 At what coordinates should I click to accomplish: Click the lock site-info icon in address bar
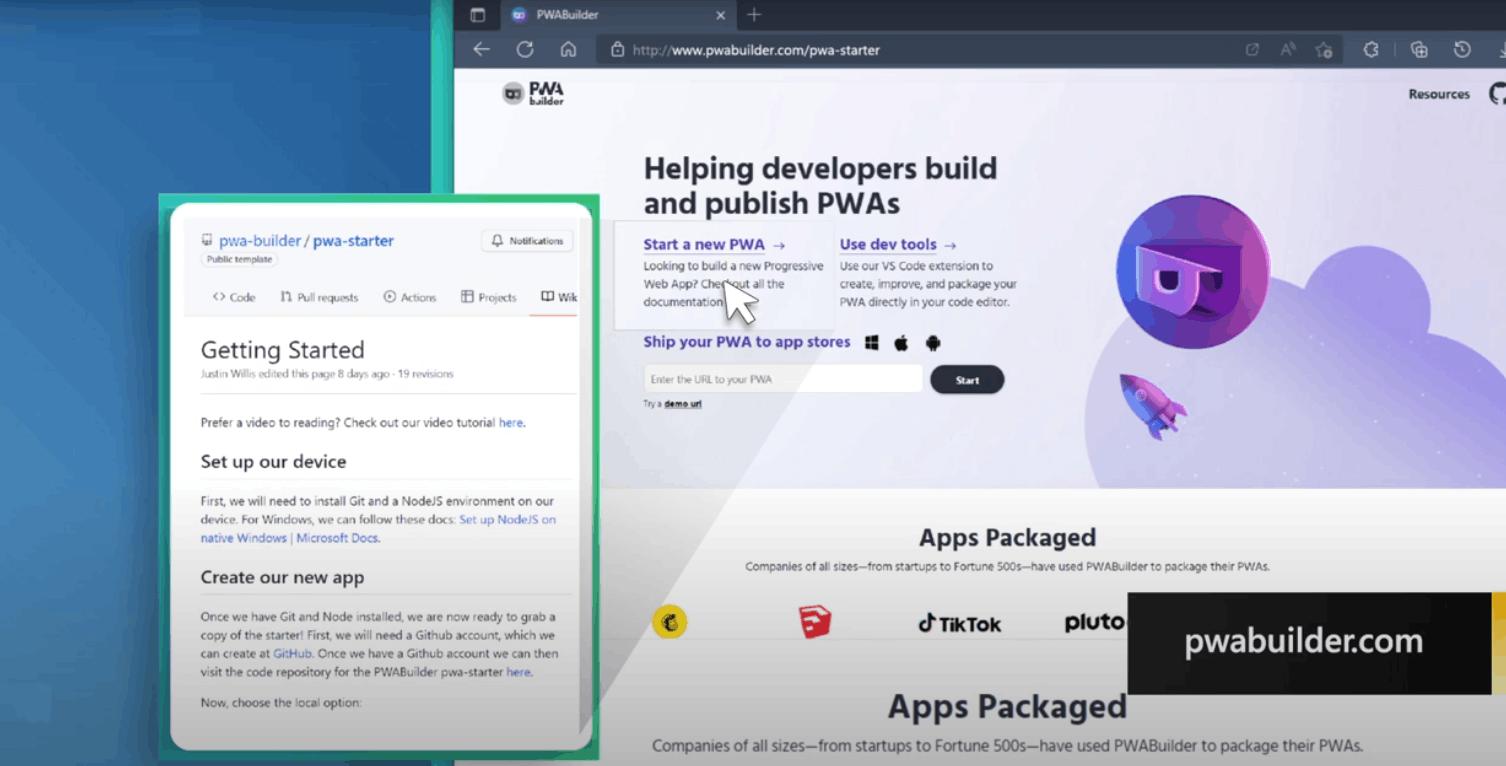coord(617,49)
